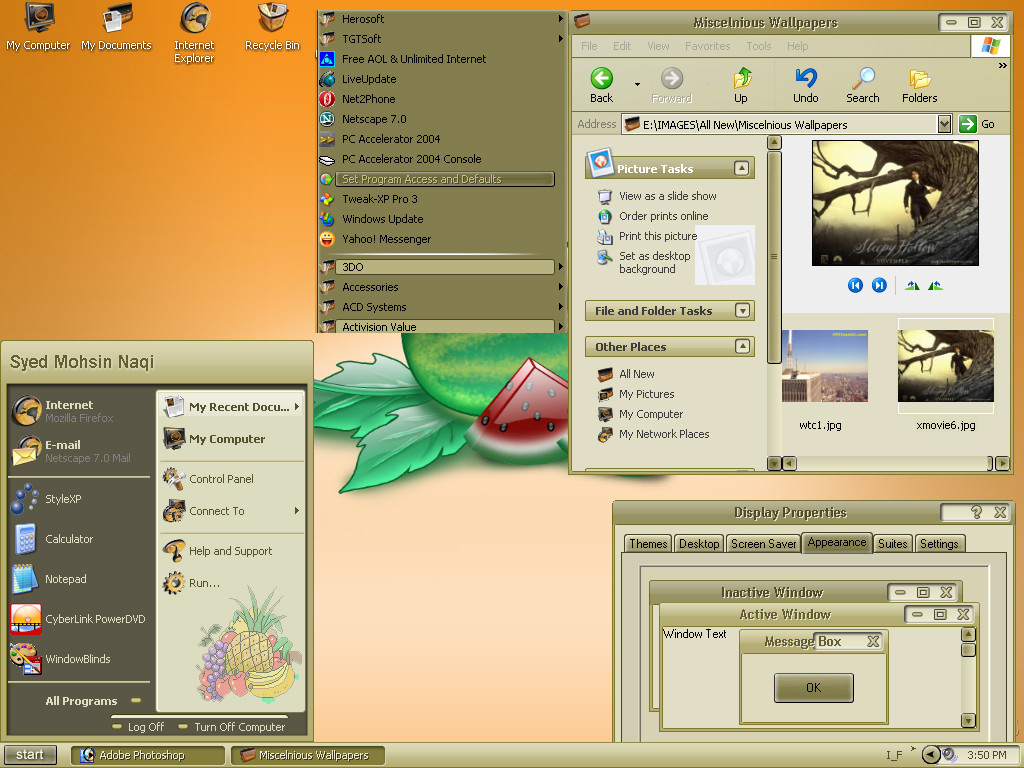Click OK in the Message Box preview
This screenshot has width=1024, height=768.
(x=814, y=688)
